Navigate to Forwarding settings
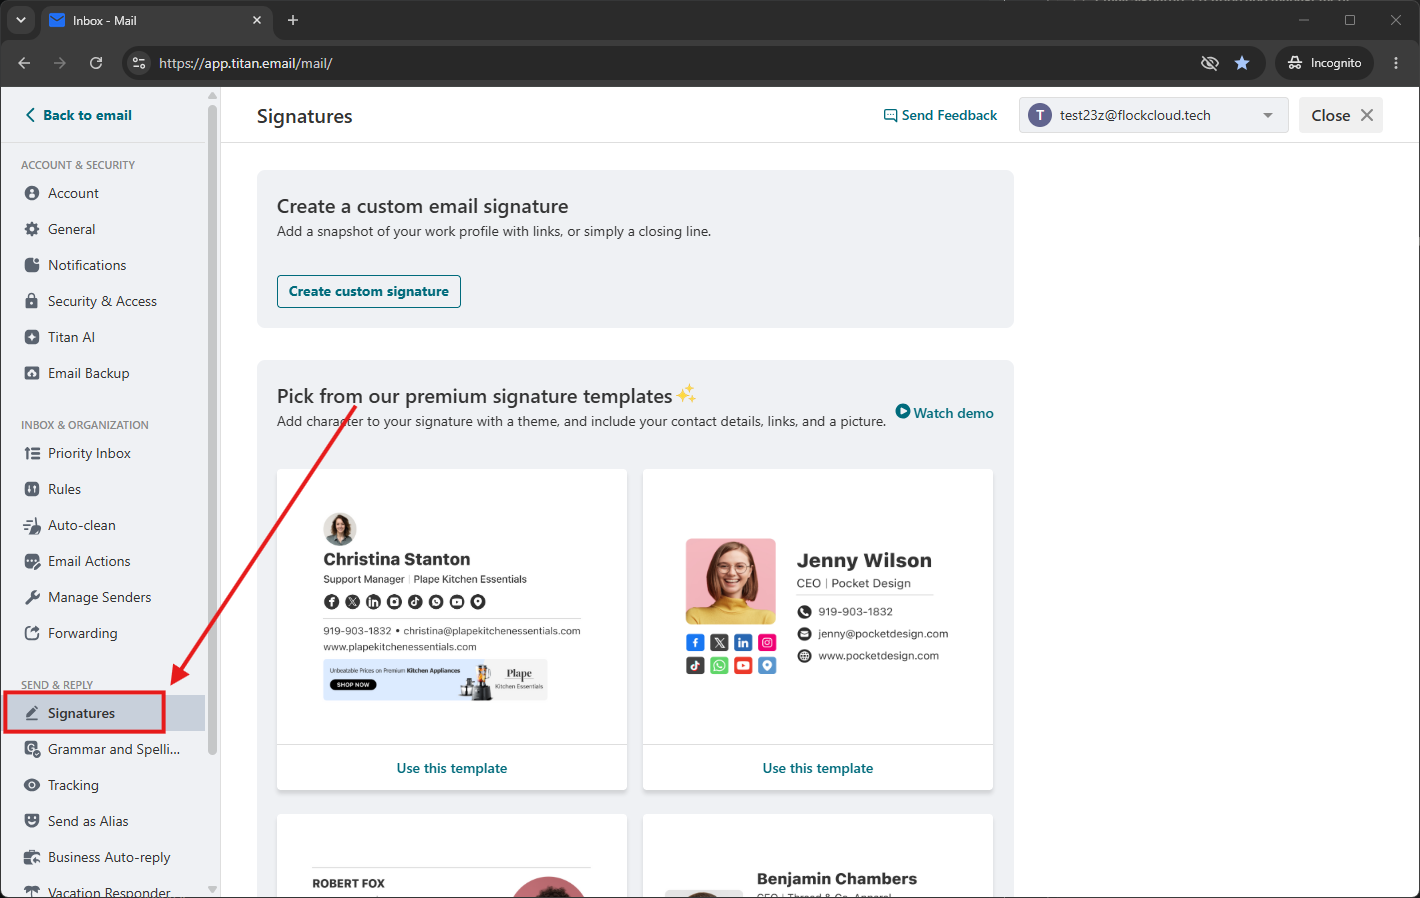 103,633
